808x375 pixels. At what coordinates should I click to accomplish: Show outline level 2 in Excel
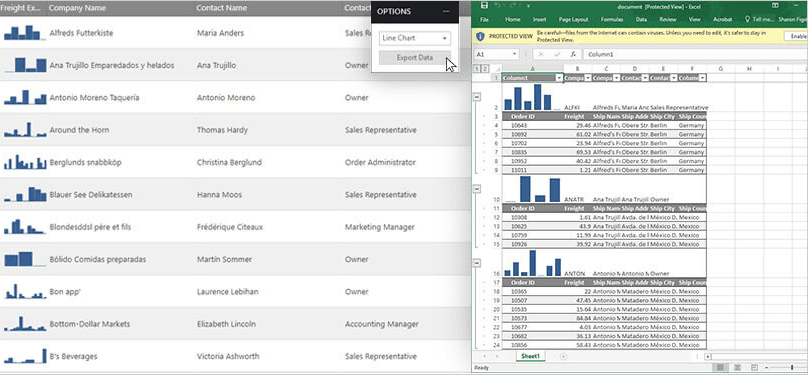click(x=485, y=69)
